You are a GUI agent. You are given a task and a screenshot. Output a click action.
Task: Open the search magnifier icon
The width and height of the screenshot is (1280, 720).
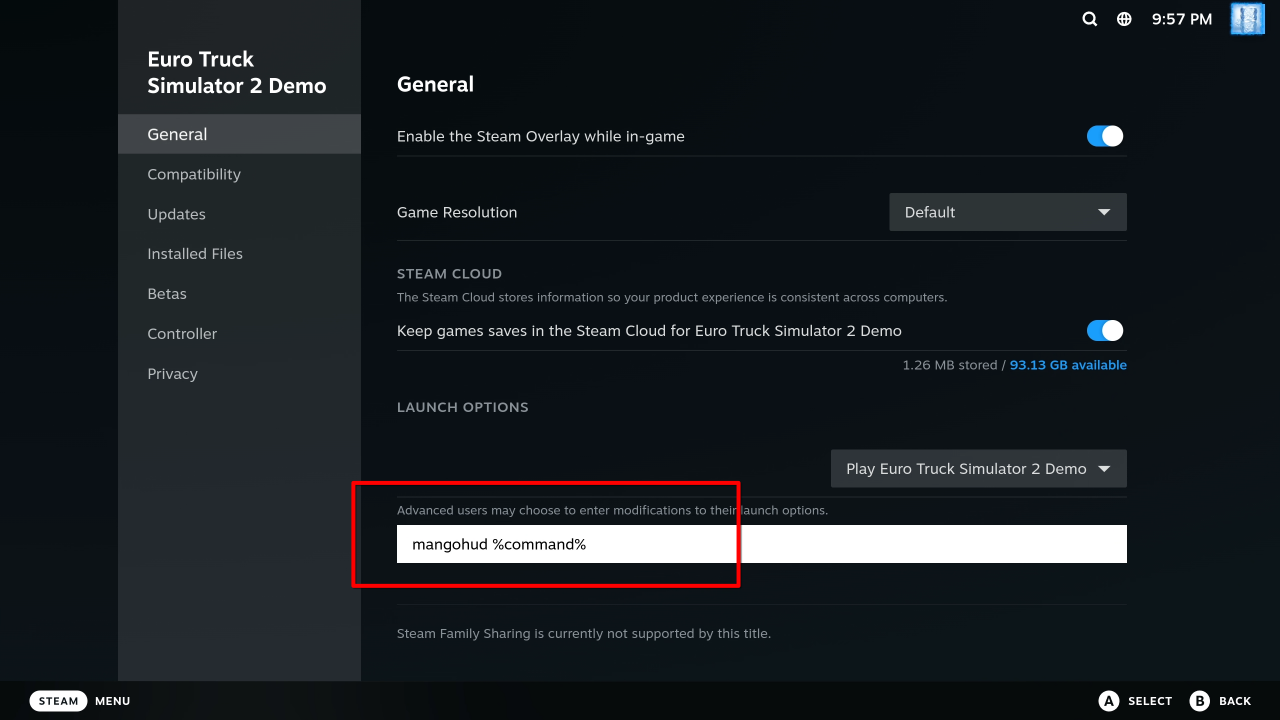1090,19
